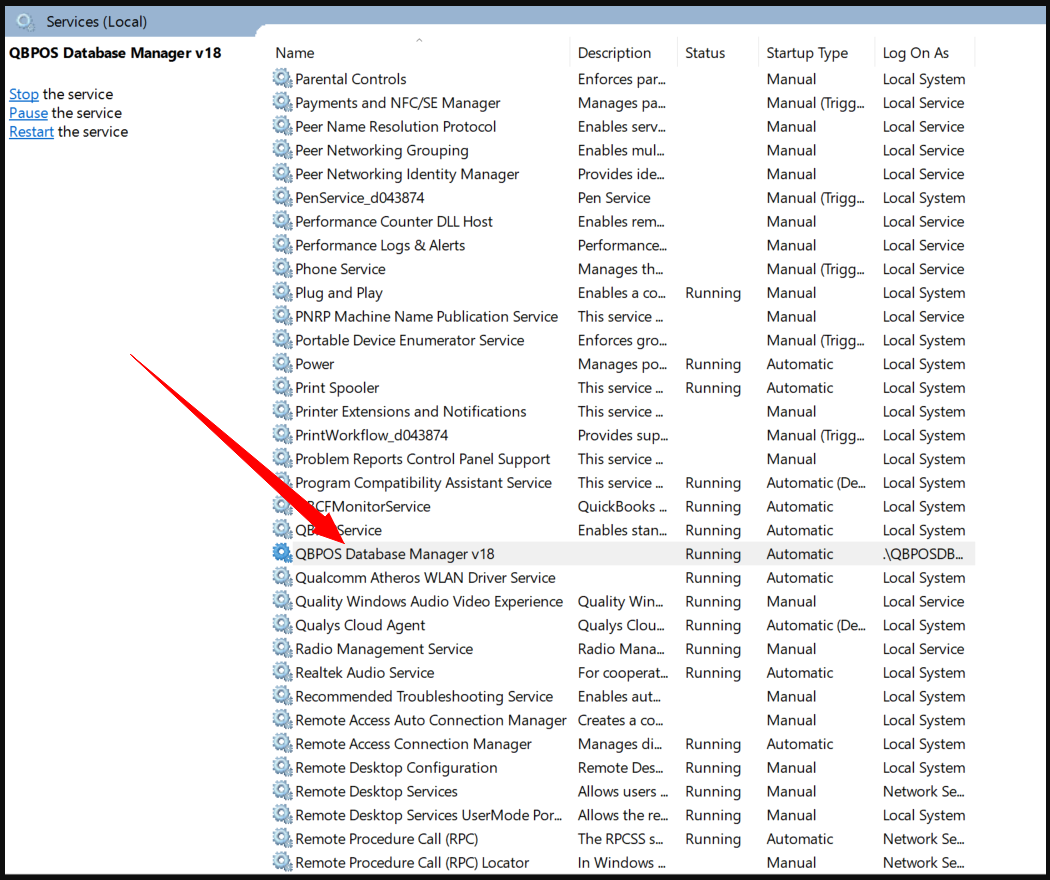
Task: Sort by the Startup Type column header
Action: (806, 53)
